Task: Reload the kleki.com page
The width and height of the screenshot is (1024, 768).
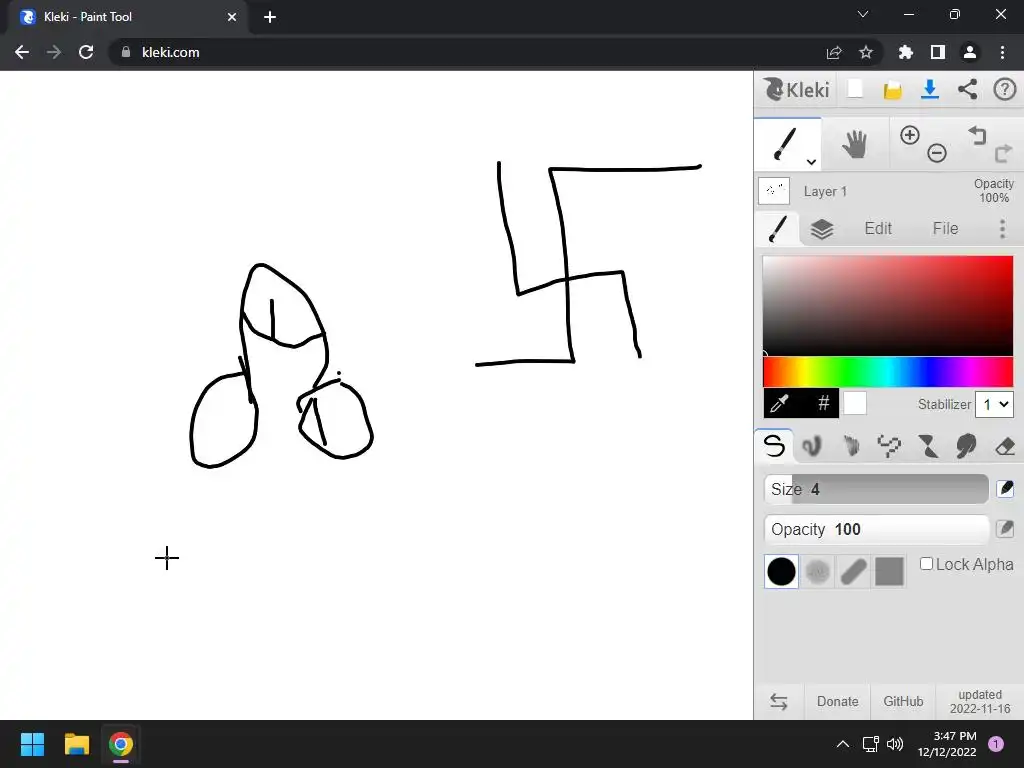Action: (x=86, y=52)
